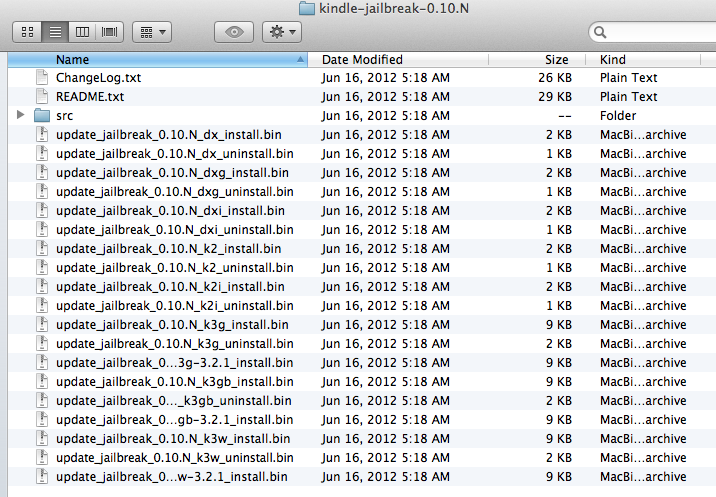Select update_jailbreak_0..._k3gb_uninstall.bin file icon

(x=42, y=401)
